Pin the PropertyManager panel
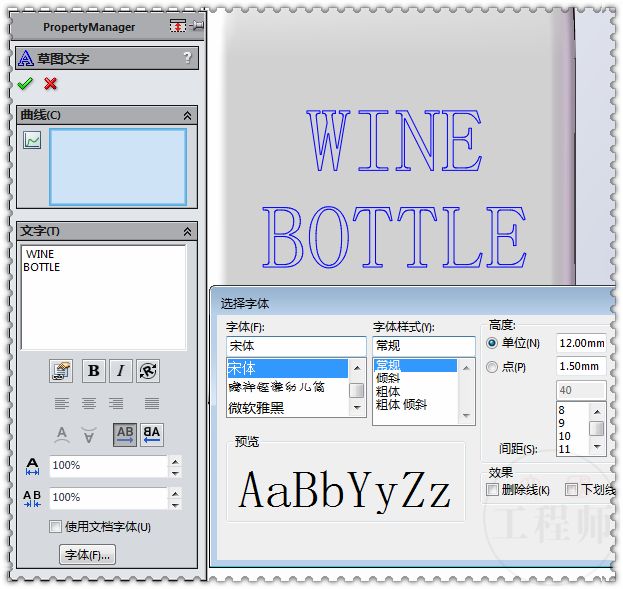This screenshot has height=589, width=623. point(196,26)
